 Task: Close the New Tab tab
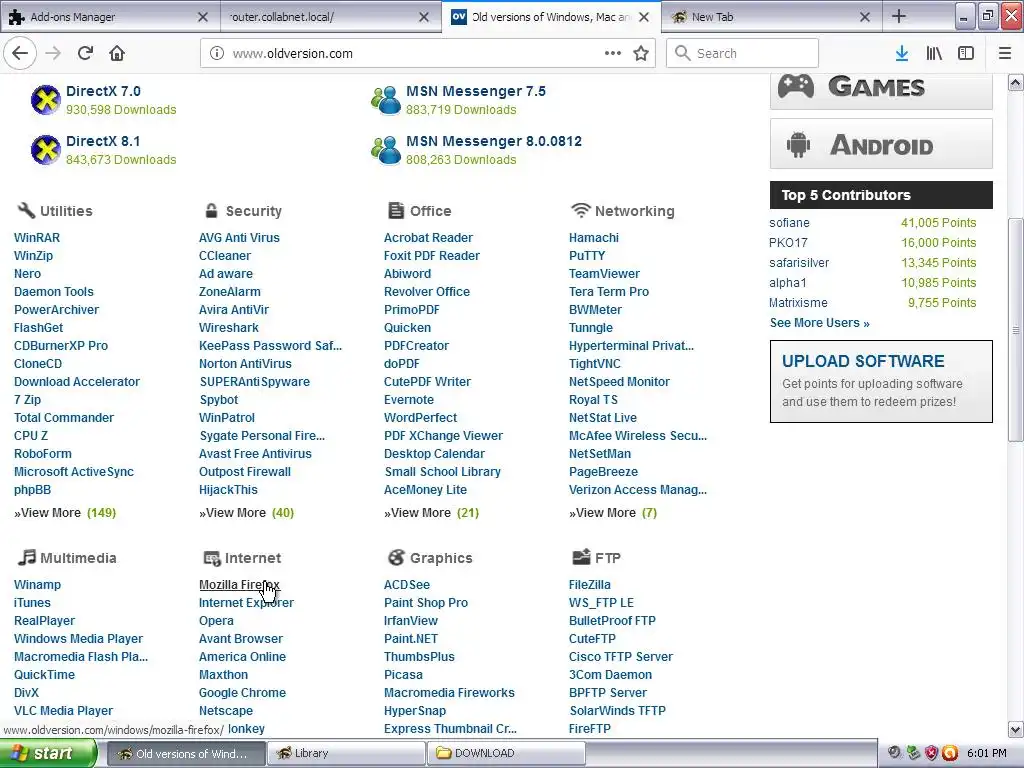pos(865,17)
